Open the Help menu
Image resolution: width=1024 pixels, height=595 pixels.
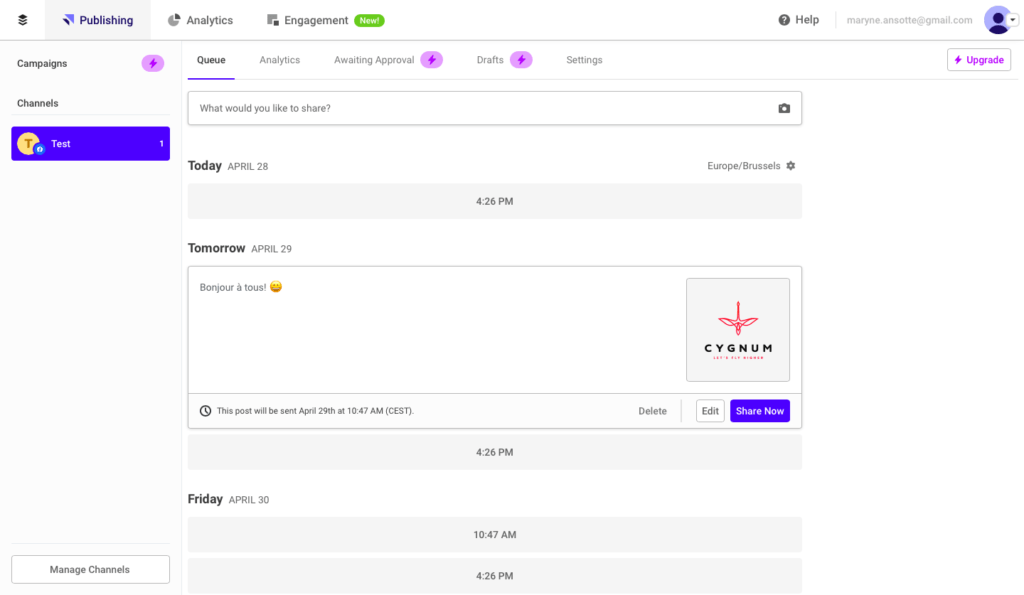(x=798, y=19)
